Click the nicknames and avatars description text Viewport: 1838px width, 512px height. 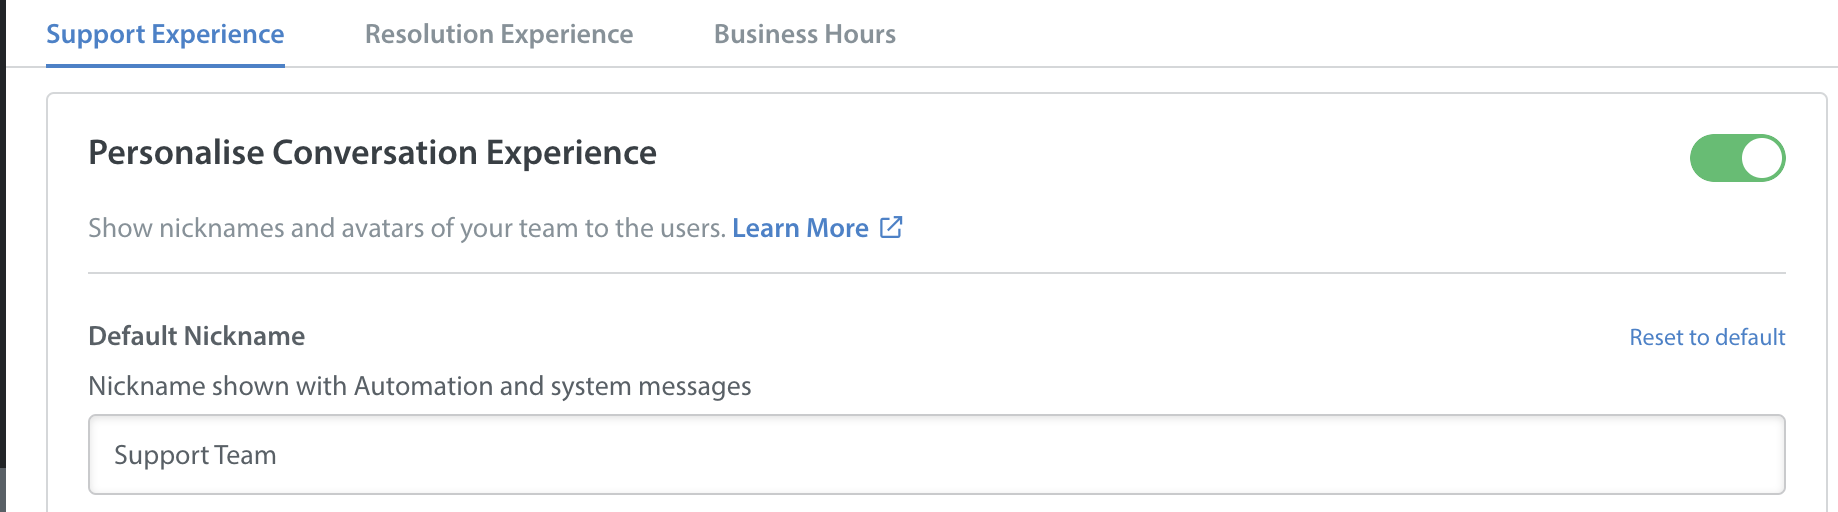(x=407, y=228)
